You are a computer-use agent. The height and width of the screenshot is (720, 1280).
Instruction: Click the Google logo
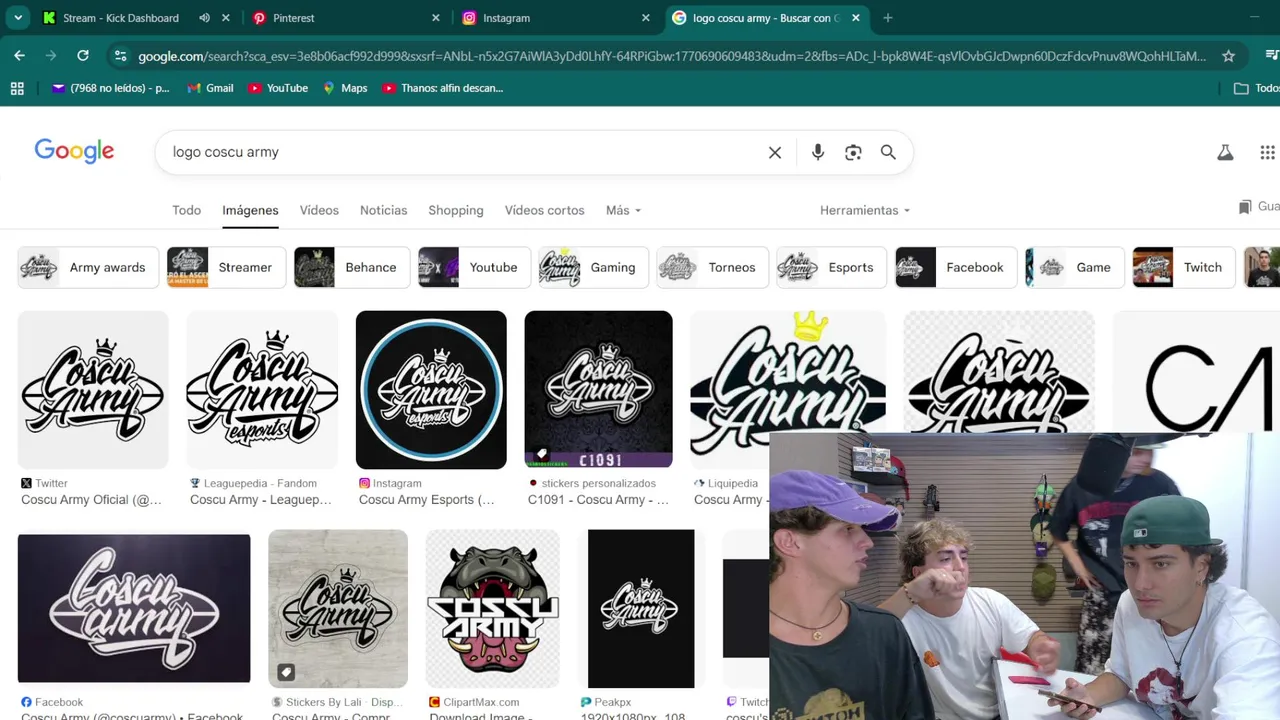[74, 151]
